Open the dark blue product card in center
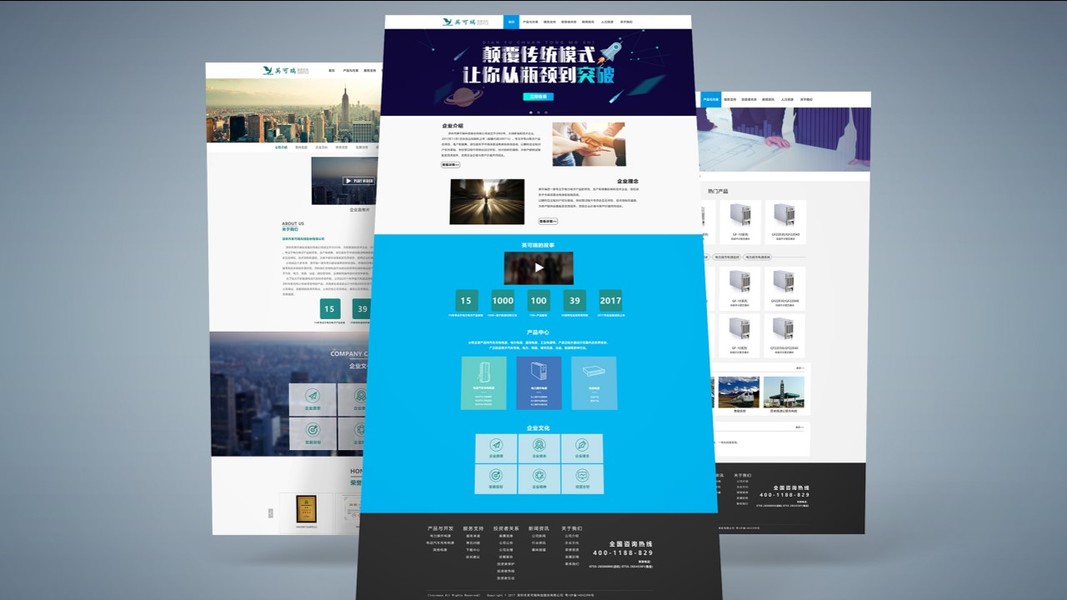The image size is (1067, 600). pos(539,383)
